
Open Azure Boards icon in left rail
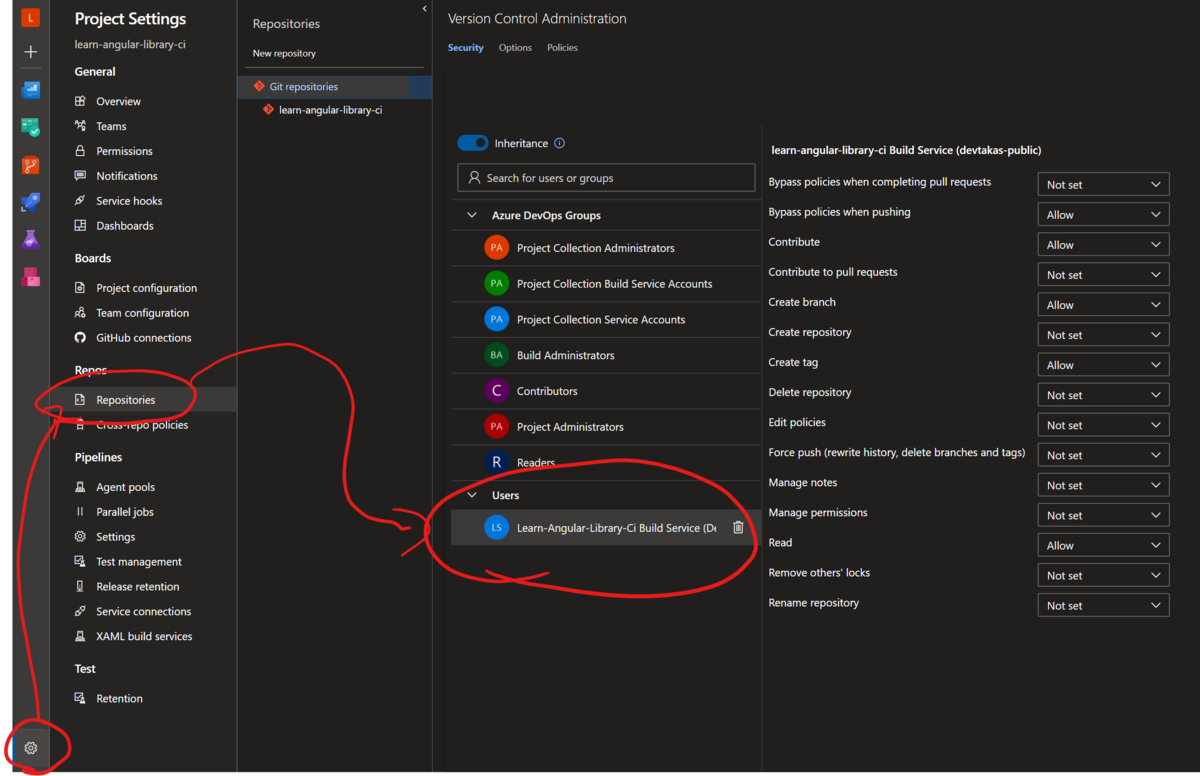31,127
